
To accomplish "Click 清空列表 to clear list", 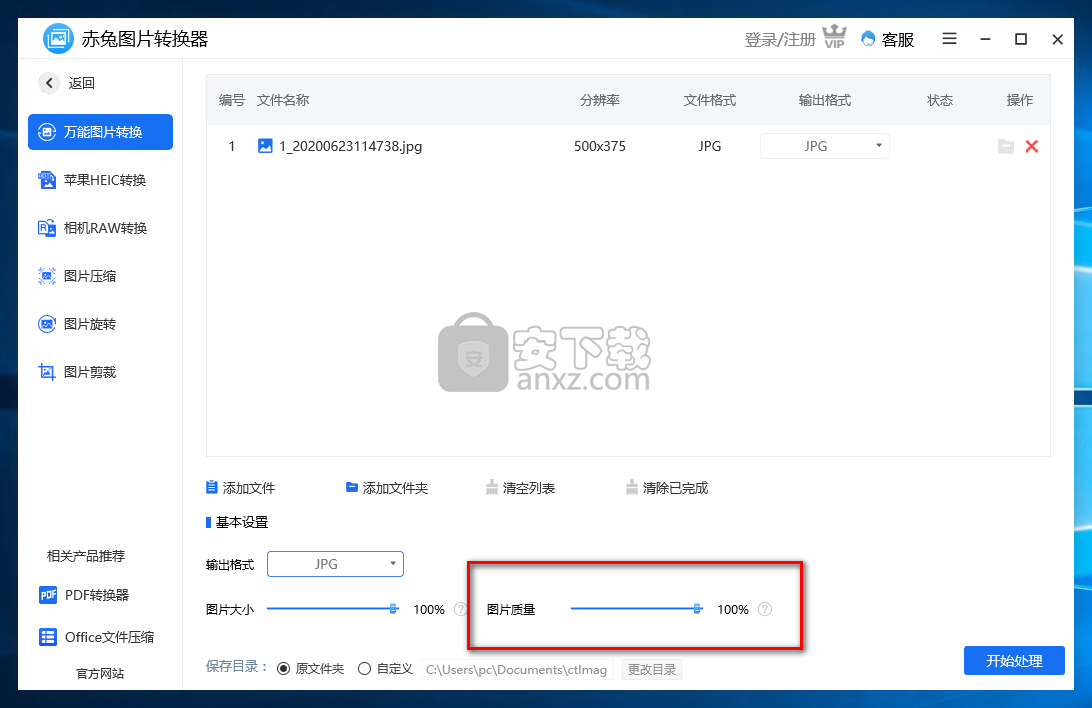I will [520, 488].
